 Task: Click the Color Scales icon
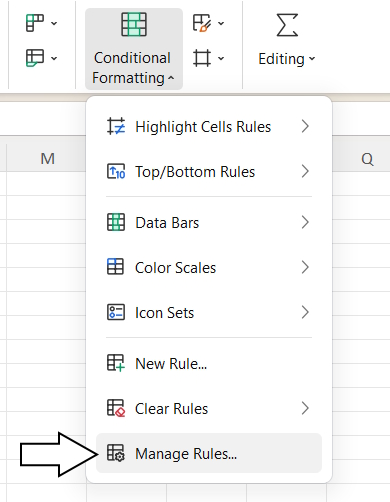tap(115, 267)
